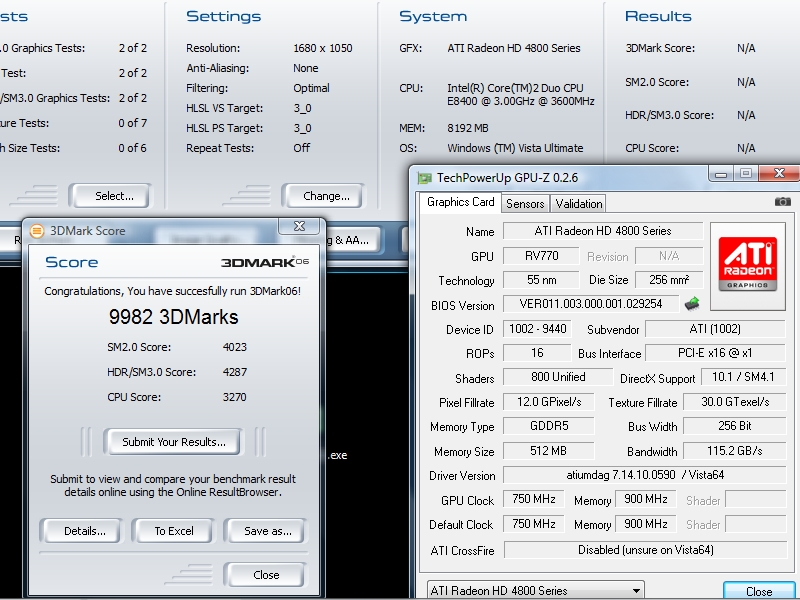Click Select button under Tests
Image resolution: width=800 pixels, height=600 pixels.
coord(112,196)
